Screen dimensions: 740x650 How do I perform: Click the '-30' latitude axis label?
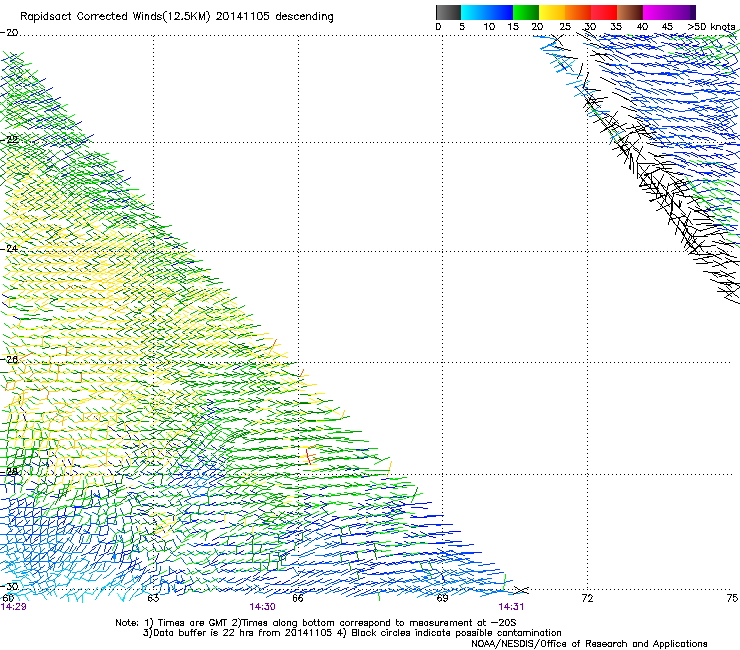click(x=9, y=586)
